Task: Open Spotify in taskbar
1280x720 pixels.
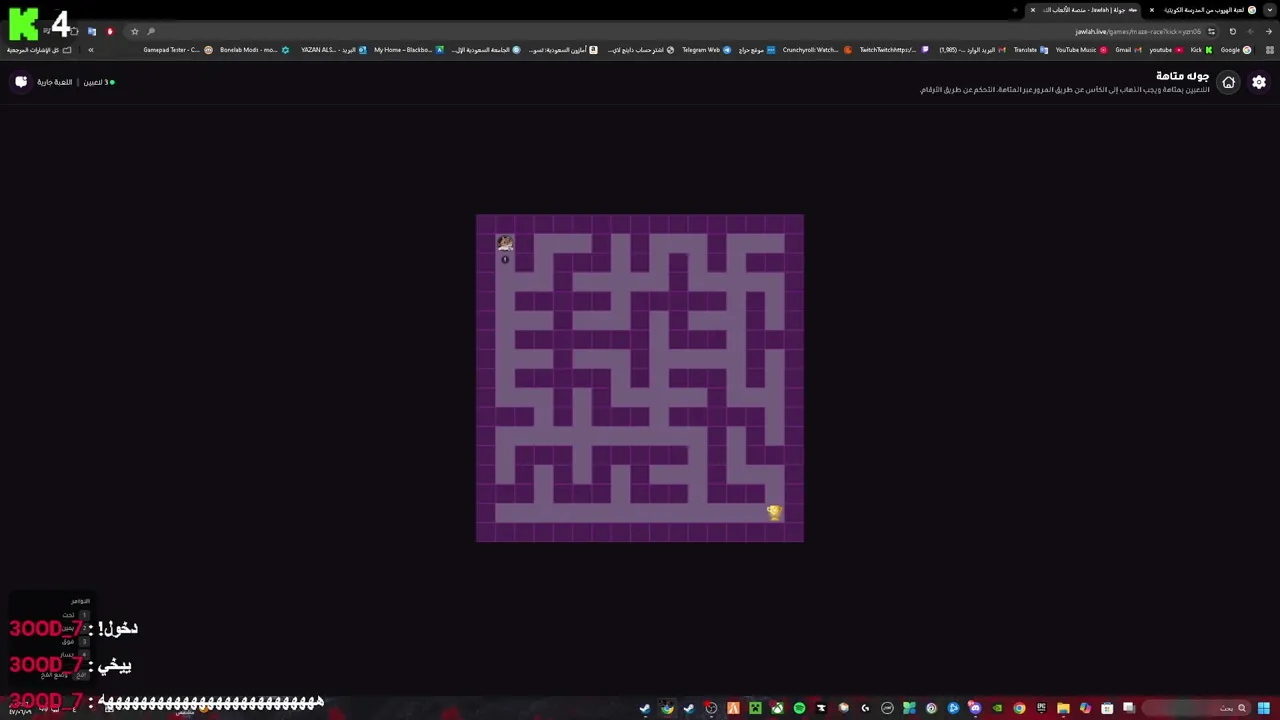Action: point(799,708)
